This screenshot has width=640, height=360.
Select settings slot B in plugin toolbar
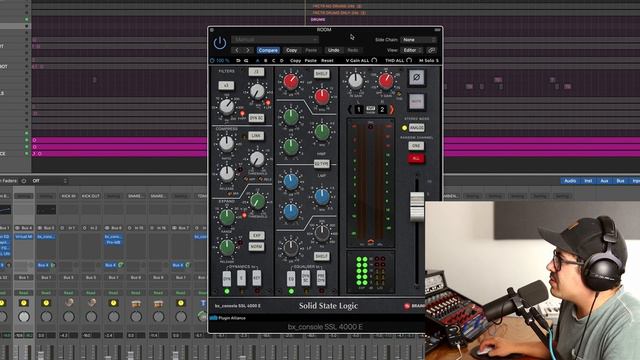[x=265, y=60]
